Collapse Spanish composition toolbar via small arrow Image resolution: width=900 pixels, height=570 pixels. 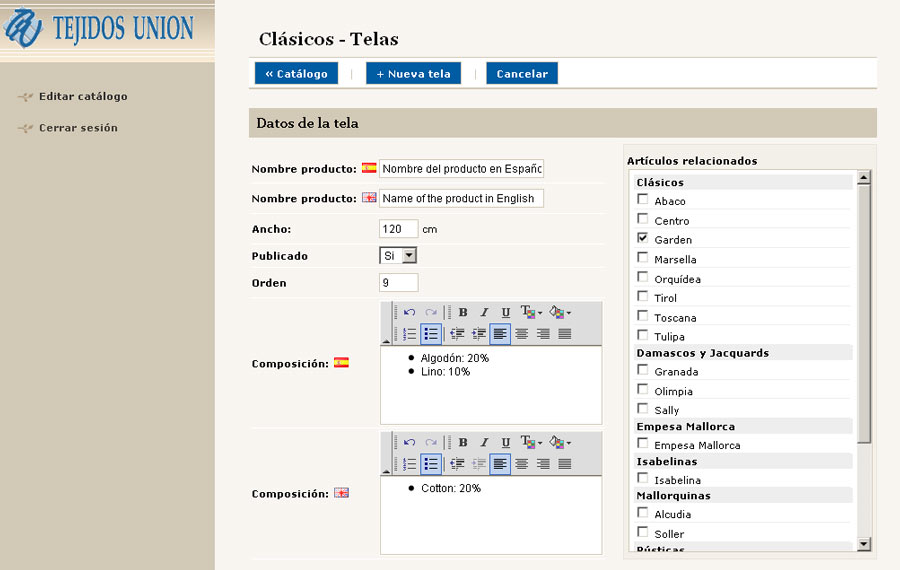[386, 342]
